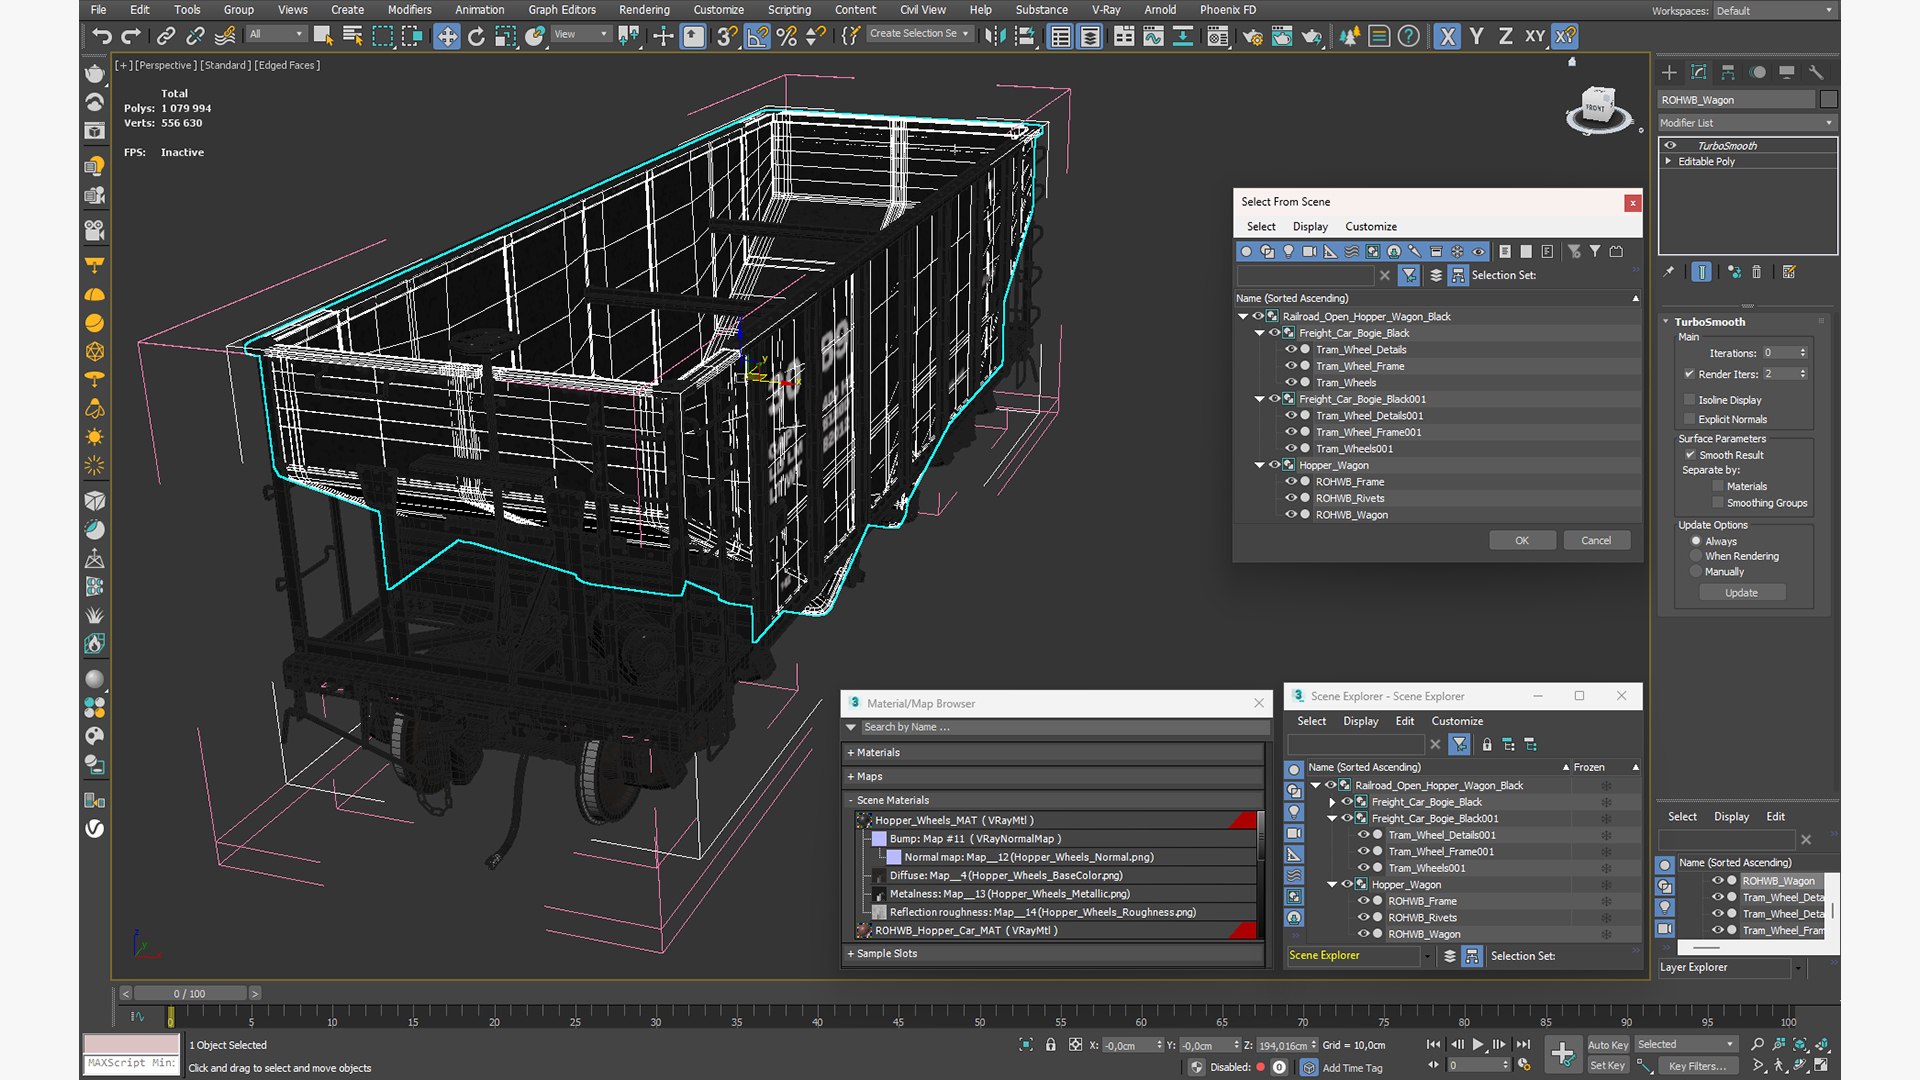This screenshot has width=1920, height=1080.
Task: Click Cancel in Select From Scene
Action: click(x=1596, y=540)
